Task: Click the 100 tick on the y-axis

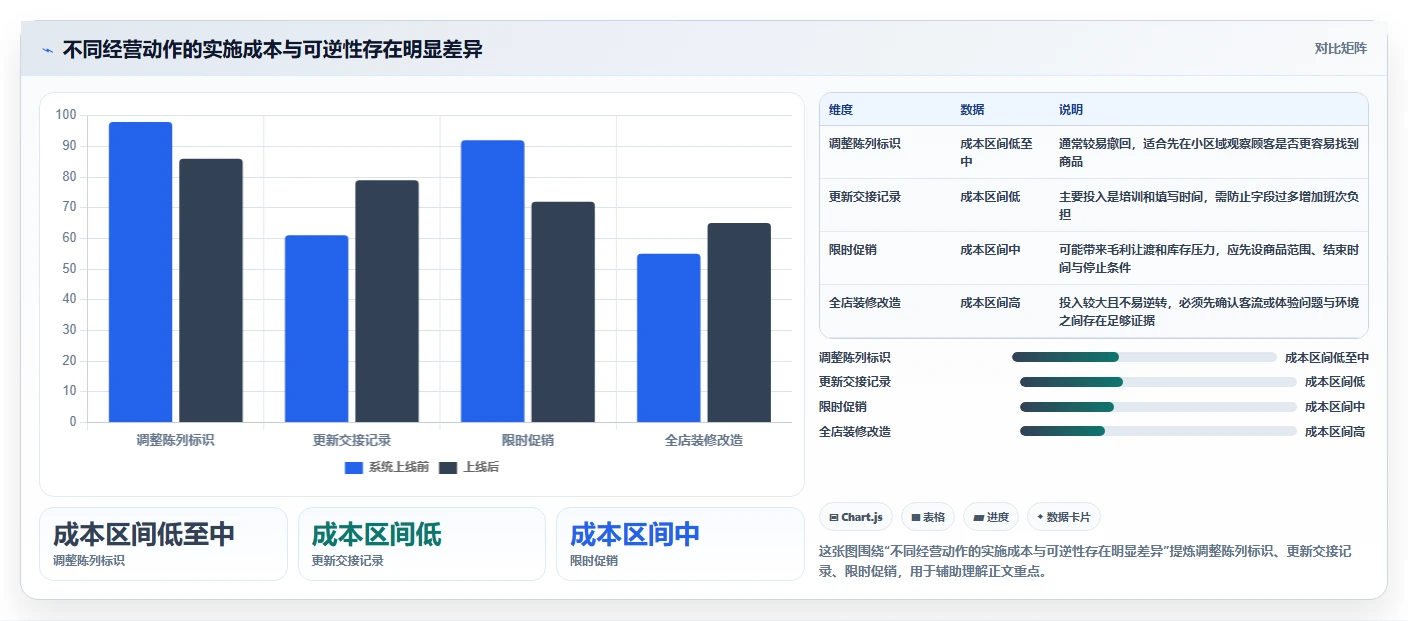Action: (66, 115)
